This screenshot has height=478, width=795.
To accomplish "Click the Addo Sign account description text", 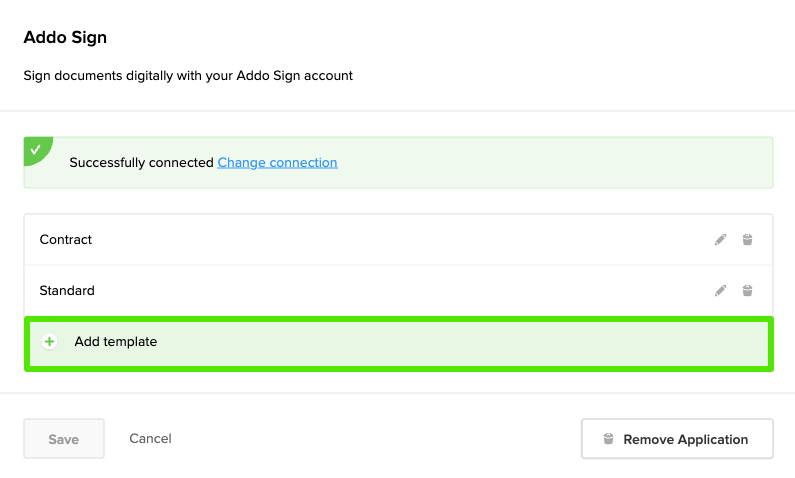I will pyautogui.click(x=188, y=75).
